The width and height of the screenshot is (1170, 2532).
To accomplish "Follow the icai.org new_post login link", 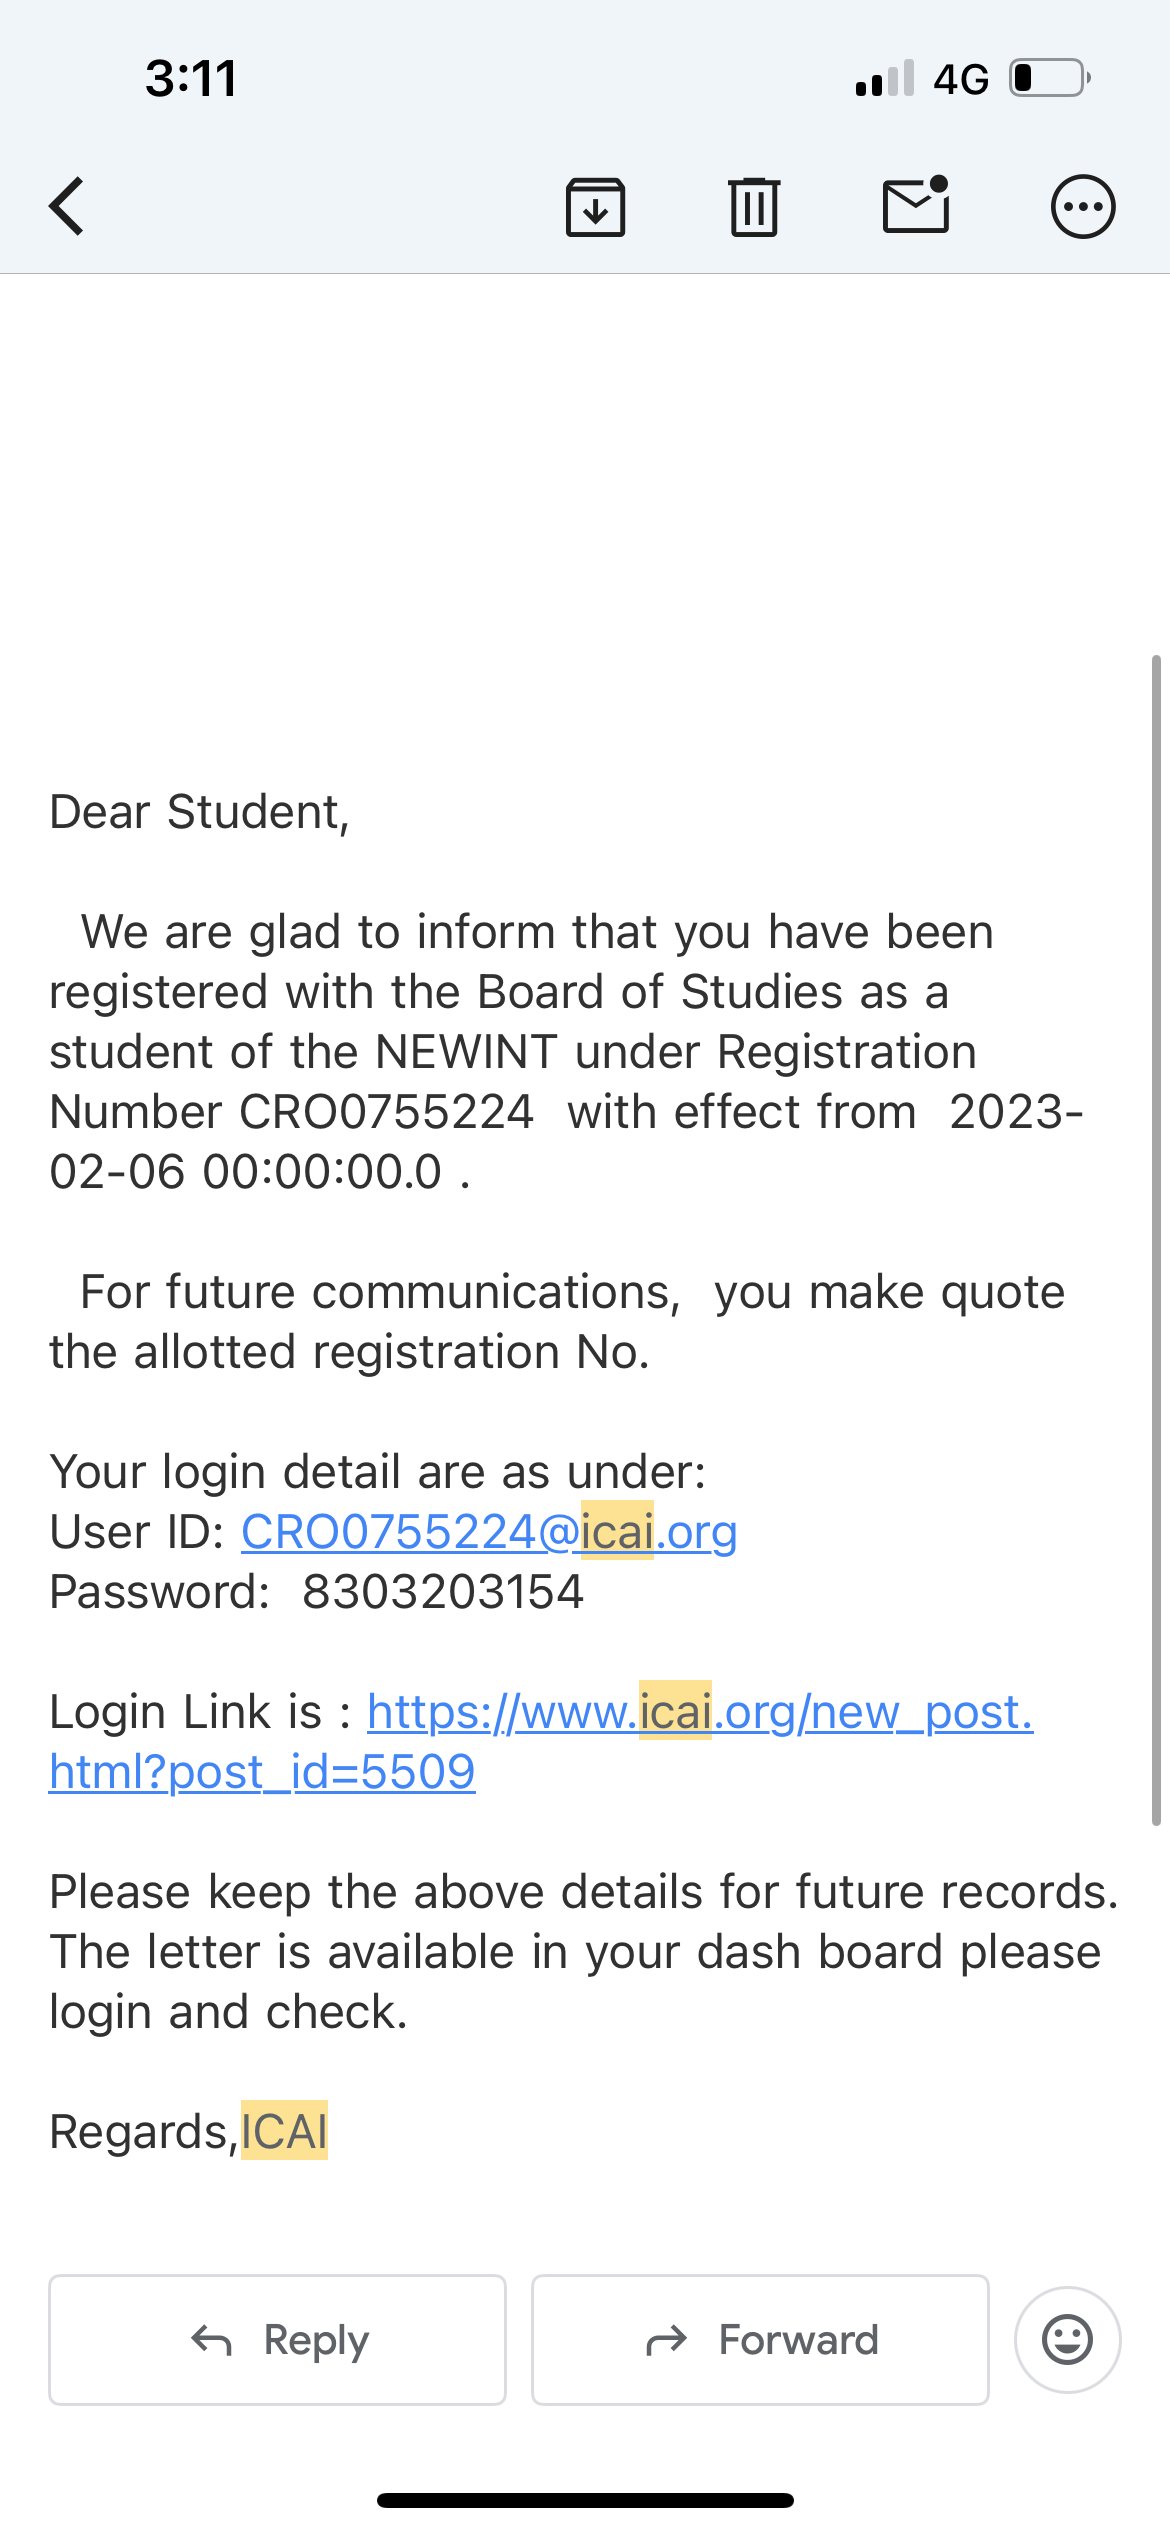I will pyautogui.click(x=699, y=1712).
